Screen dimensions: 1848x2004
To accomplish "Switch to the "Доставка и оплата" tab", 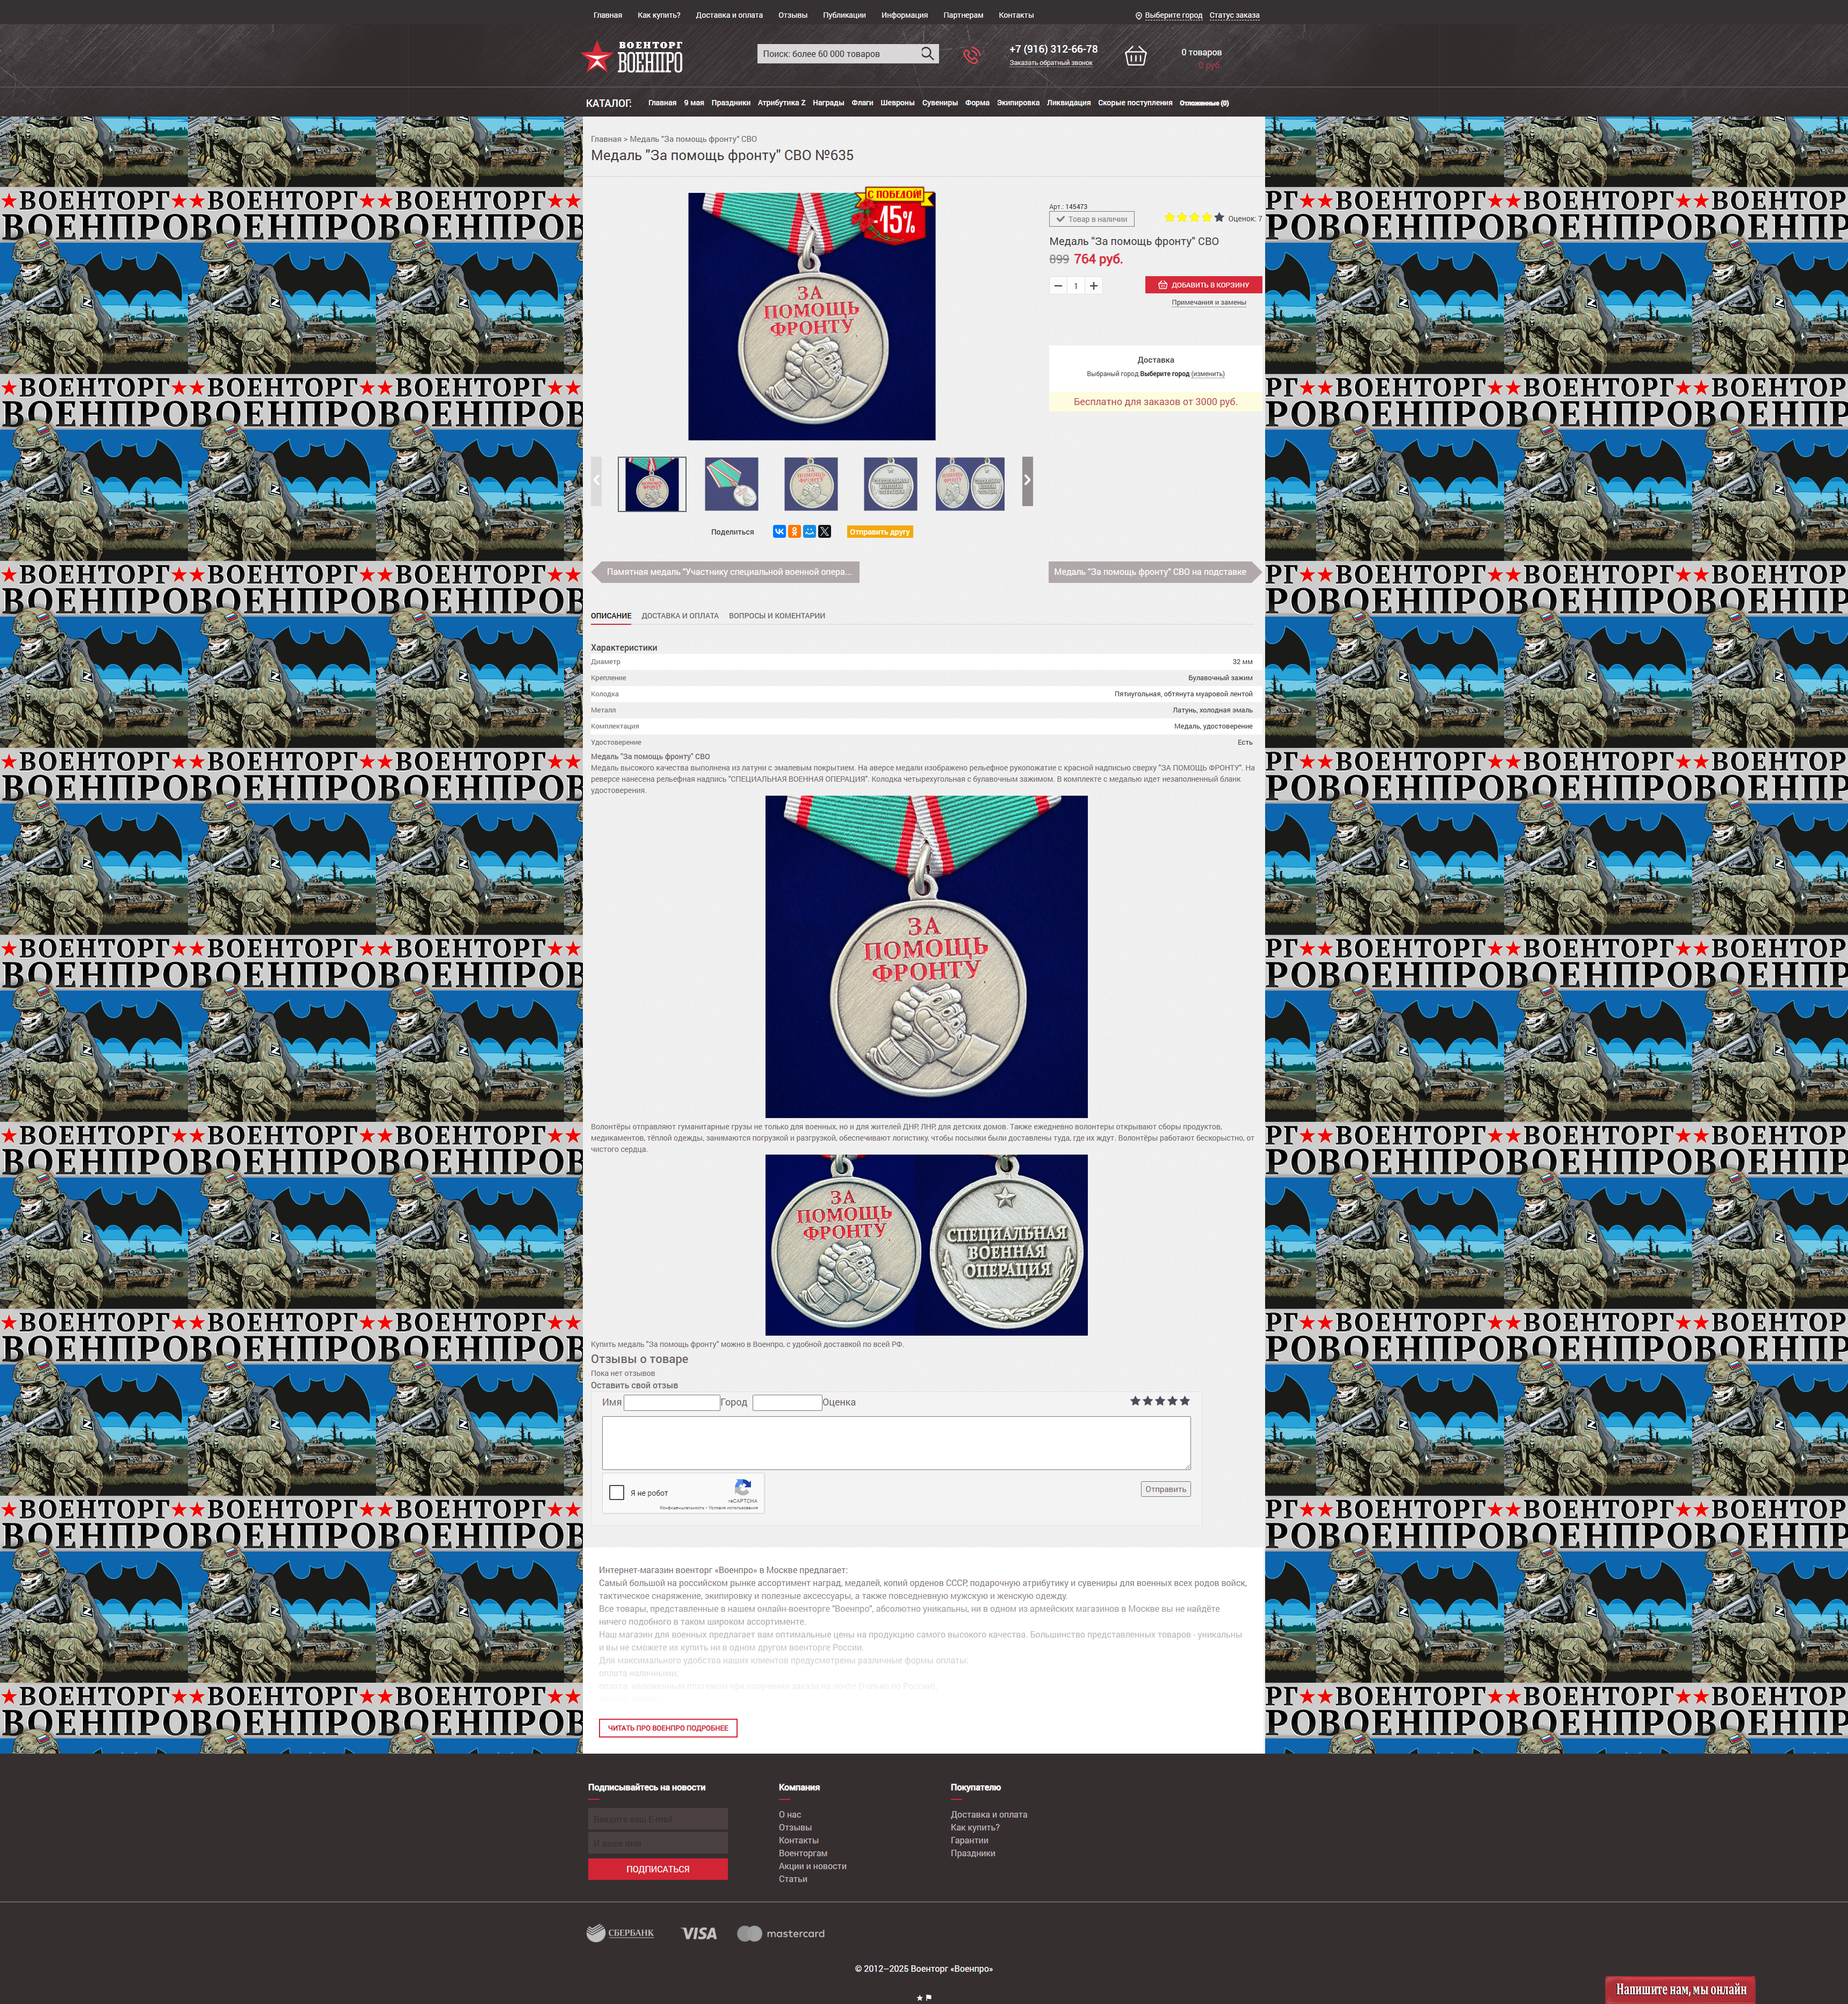I will (x=680, y=616).
